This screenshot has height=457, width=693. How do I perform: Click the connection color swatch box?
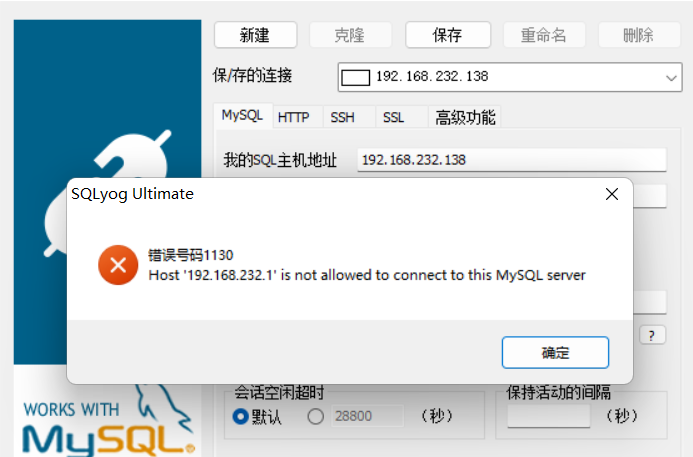click(x=356, y=78)
